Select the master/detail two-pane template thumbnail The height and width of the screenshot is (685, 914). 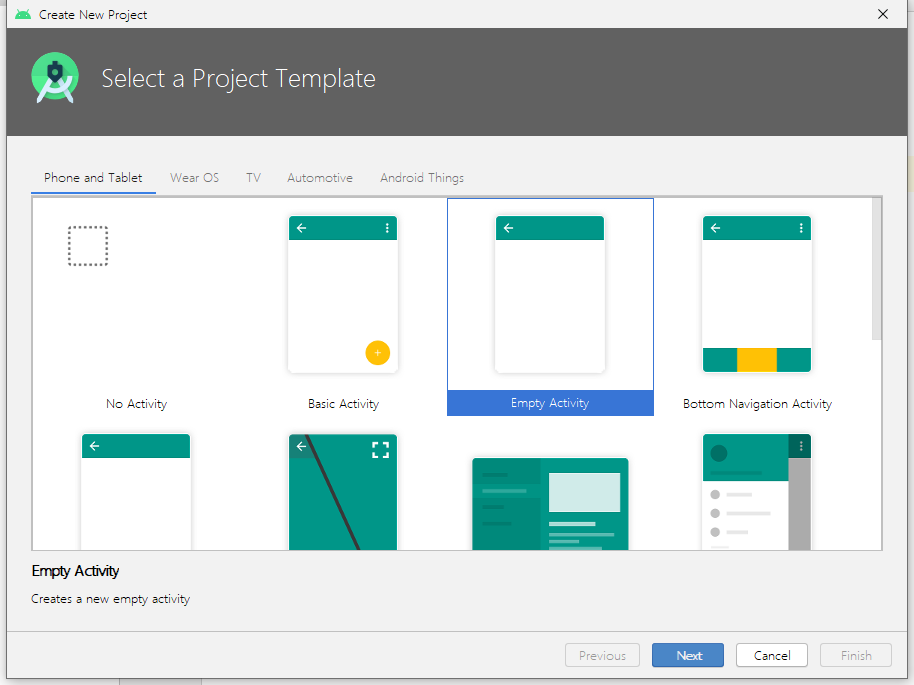(x=550, y=504)
